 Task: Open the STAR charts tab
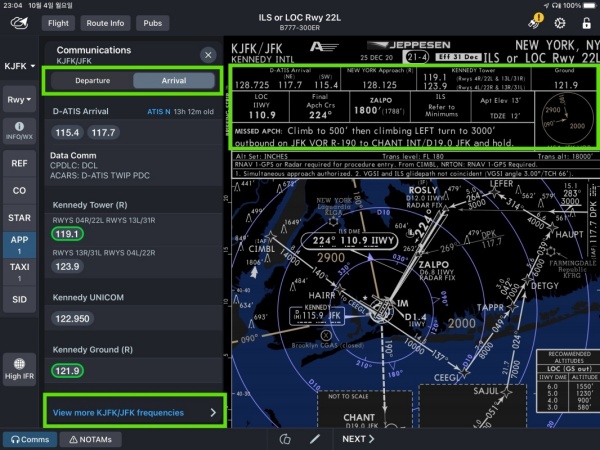[x=19, y=218]
